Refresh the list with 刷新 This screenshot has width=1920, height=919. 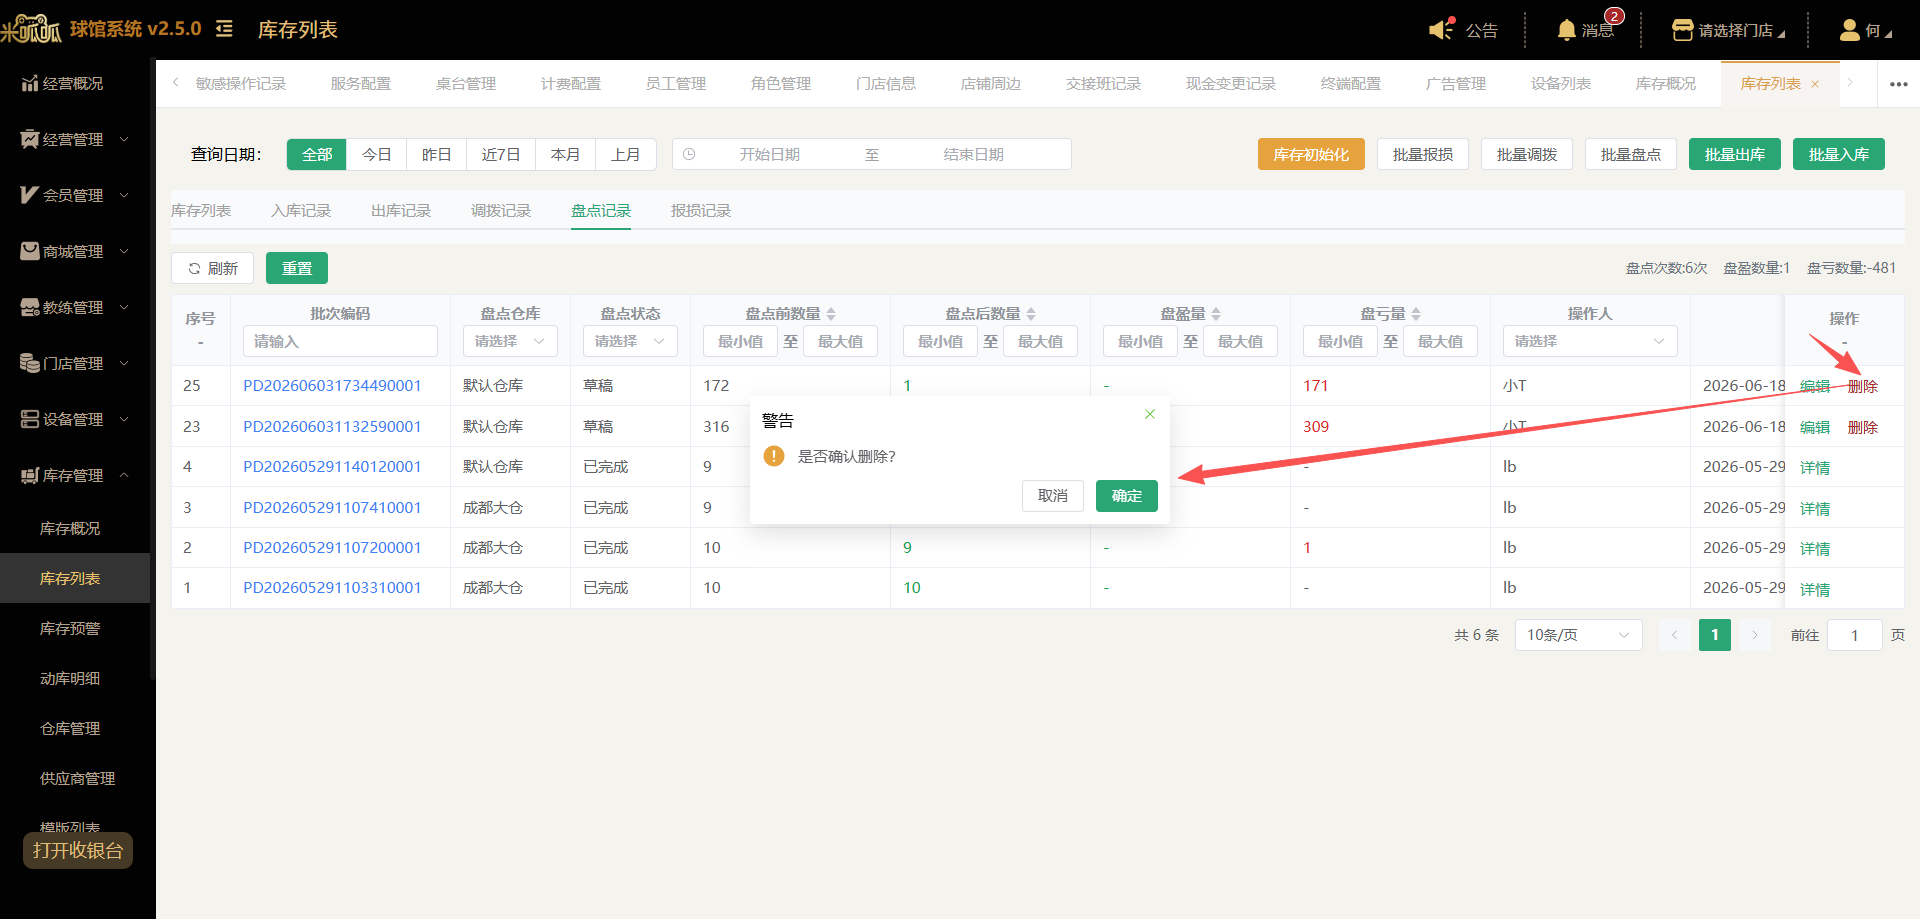[213, 268]
